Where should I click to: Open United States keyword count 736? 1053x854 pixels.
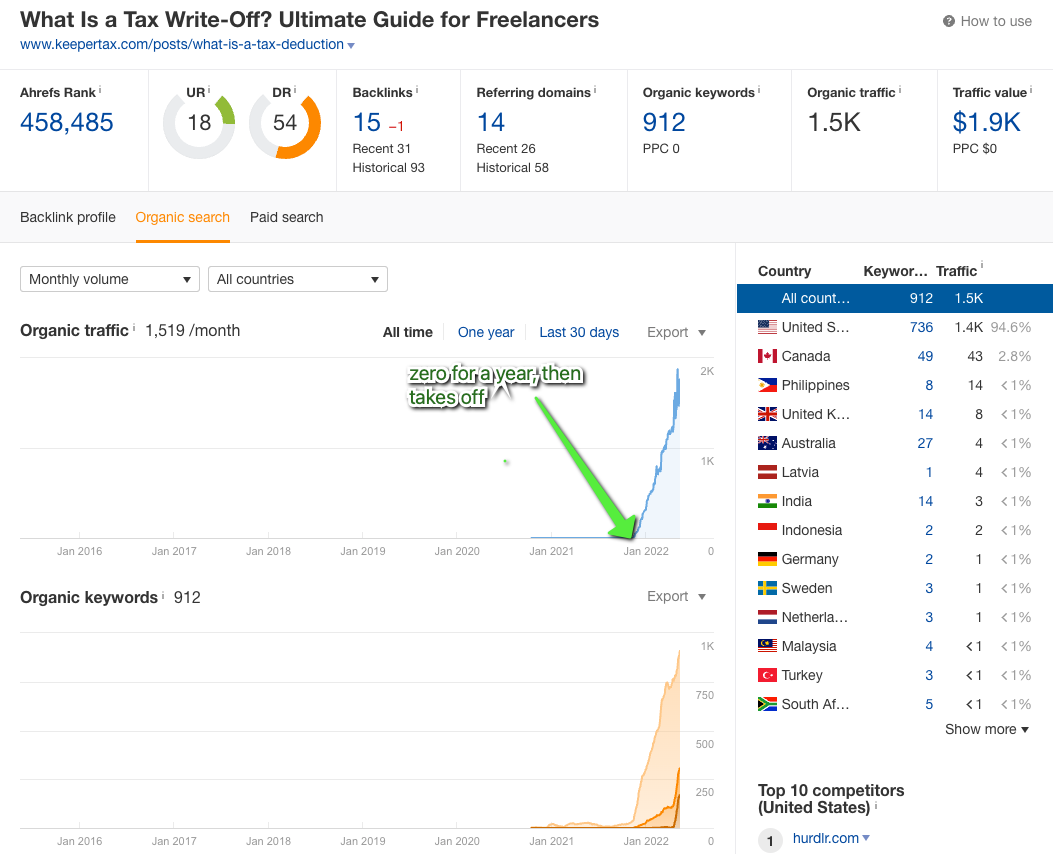point(921,327)
